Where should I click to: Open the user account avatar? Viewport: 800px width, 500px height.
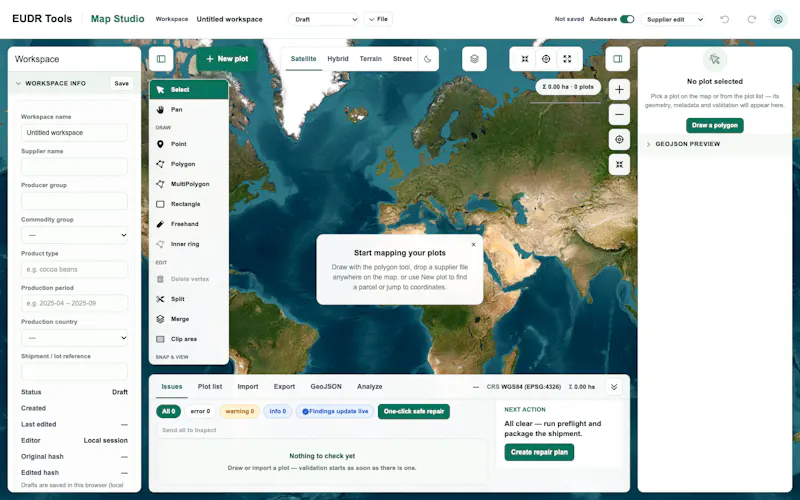pyautogui.click(x=778, y=19)
